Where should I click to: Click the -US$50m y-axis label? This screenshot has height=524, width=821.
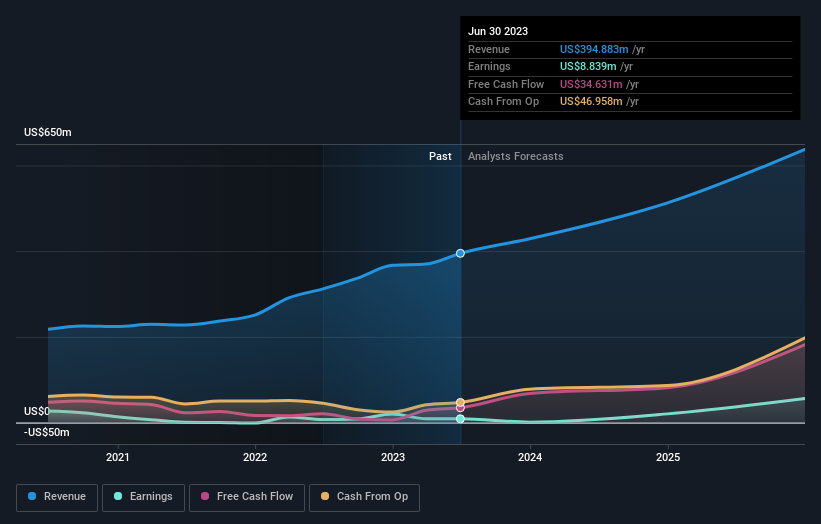click(47, 432)
